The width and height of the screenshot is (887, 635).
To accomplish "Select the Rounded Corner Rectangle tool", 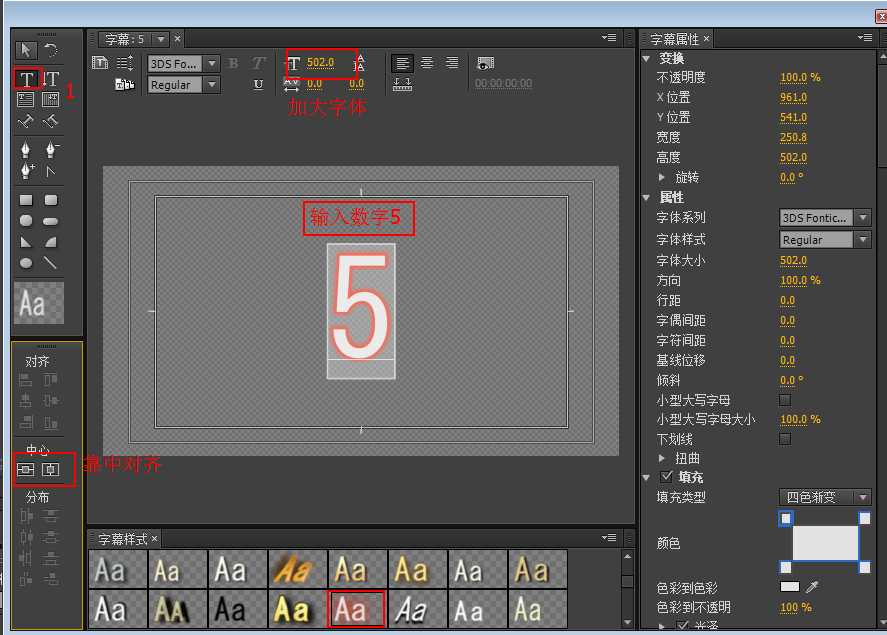I will click(51, 200).
